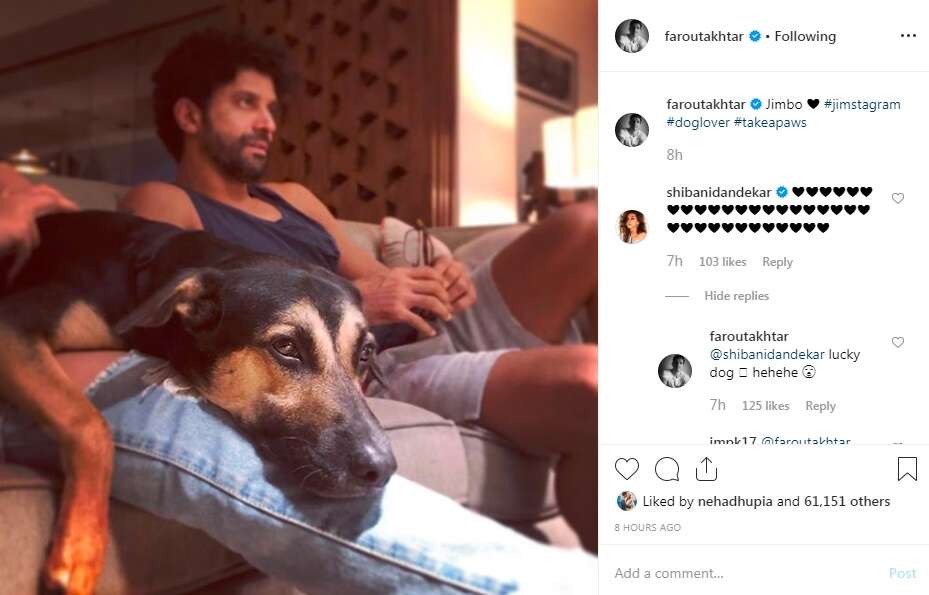Open the dog photo of the post
This screenshot has height=595, width=929.
(299, 298)
